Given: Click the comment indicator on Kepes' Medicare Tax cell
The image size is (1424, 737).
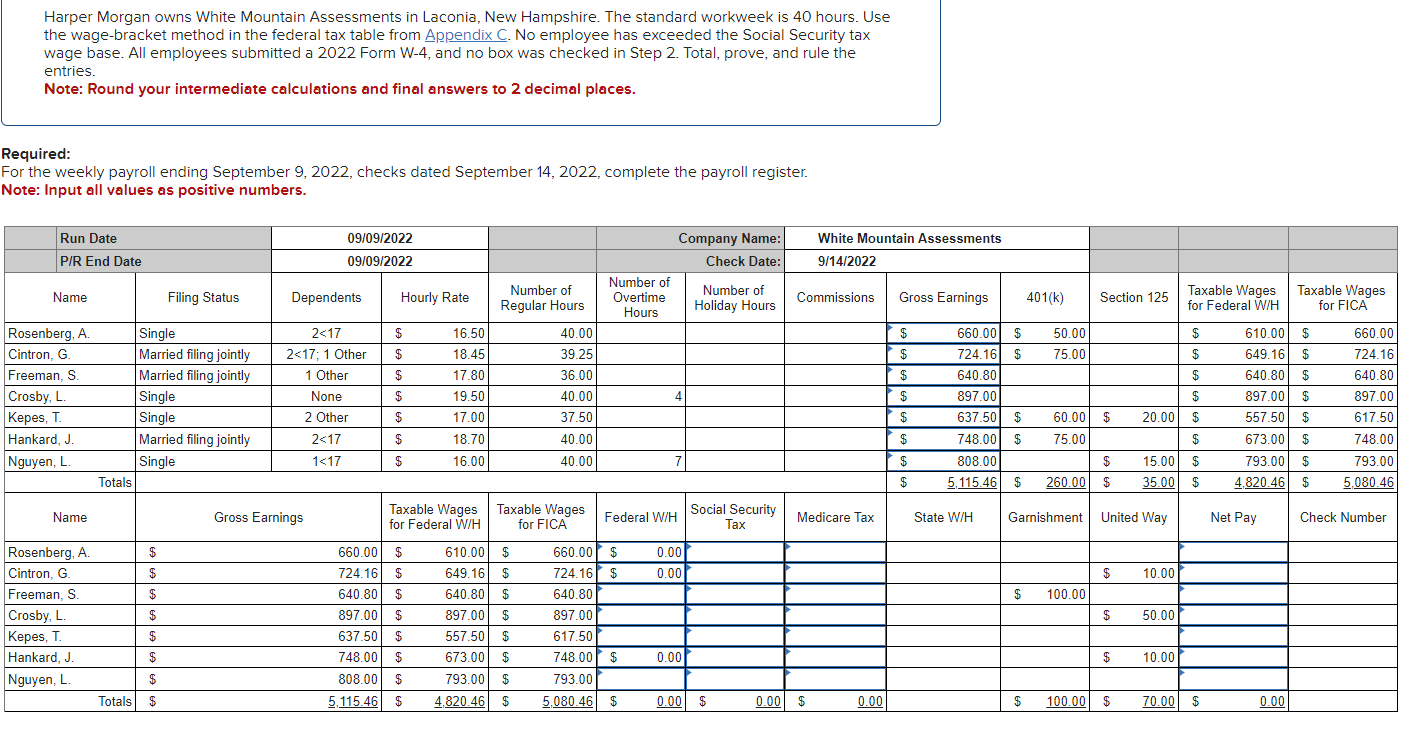Looking at the screenshot, I should [790, 631].
